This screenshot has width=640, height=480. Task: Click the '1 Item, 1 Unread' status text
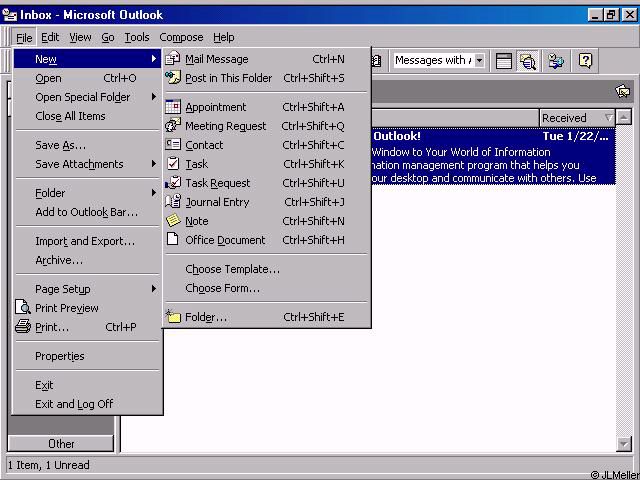49,465
